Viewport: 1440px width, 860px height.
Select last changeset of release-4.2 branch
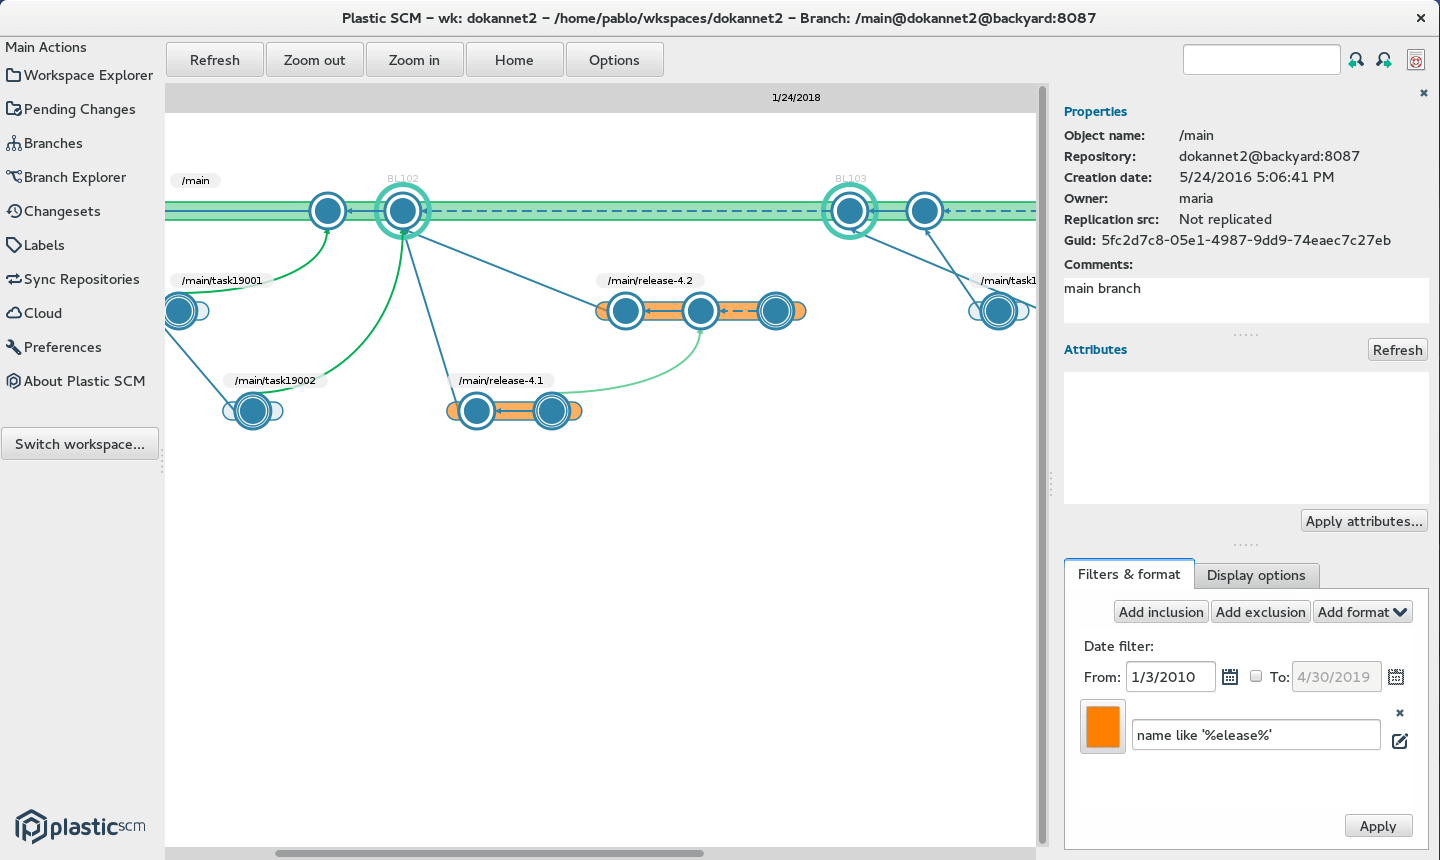tap(776, 311)
